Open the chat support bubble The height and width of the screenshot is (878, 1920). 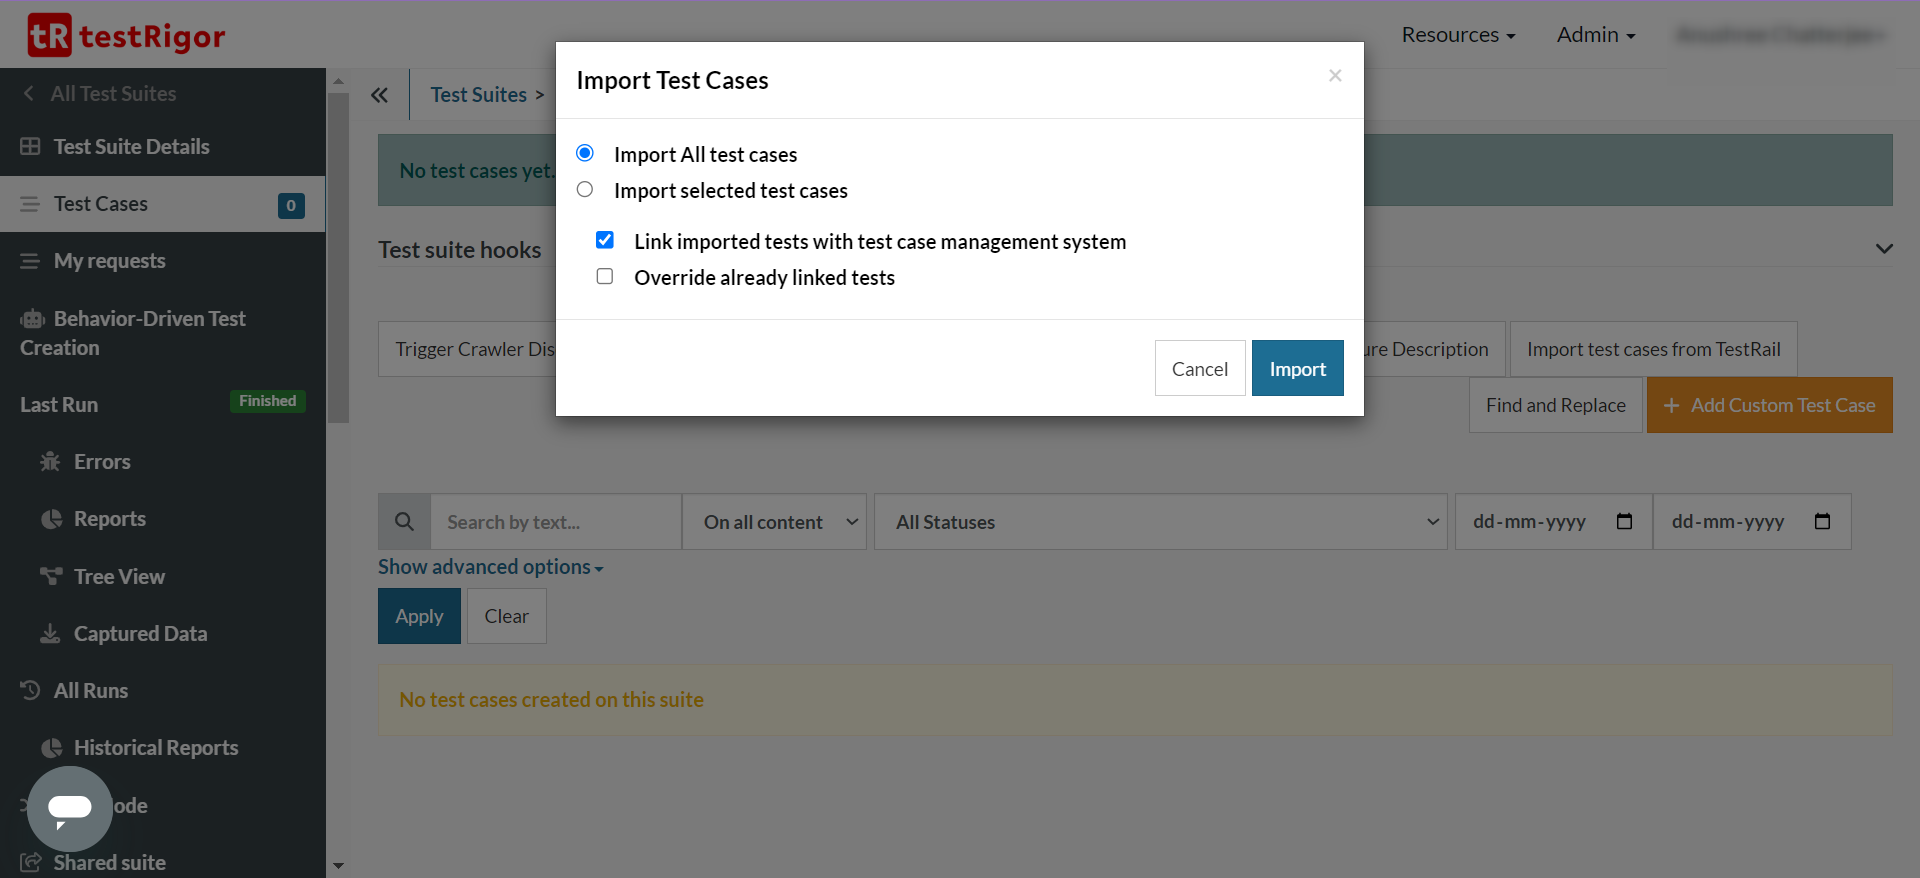click(69, 808)
